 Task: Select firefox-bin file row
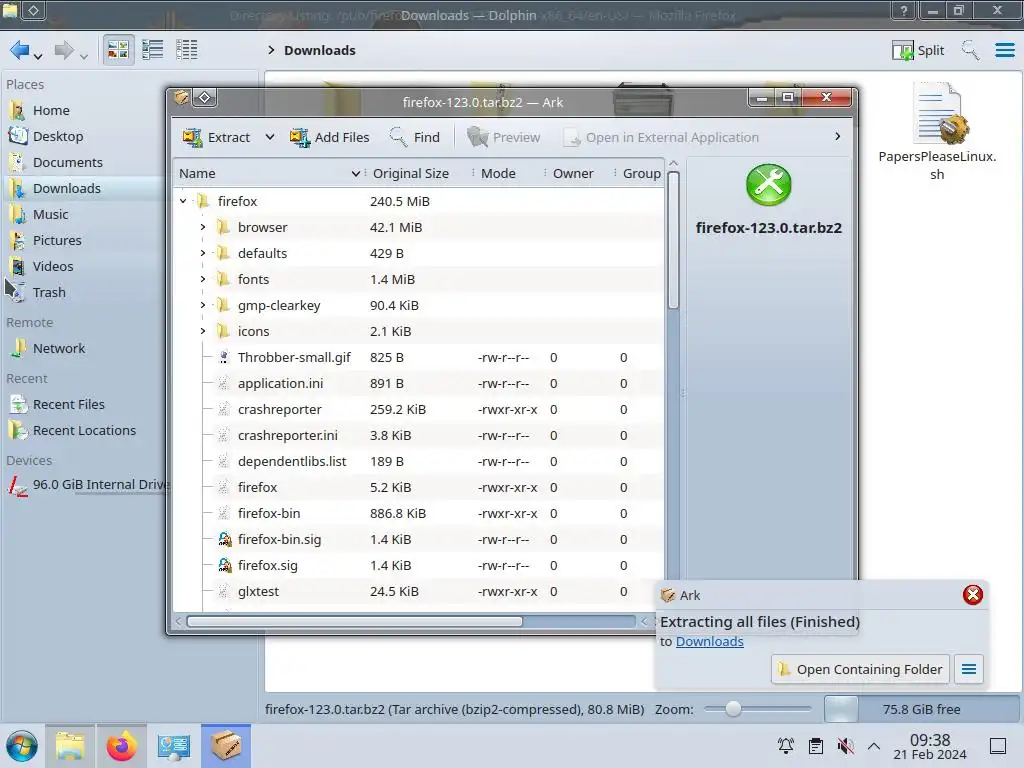[x=419, y=513]
